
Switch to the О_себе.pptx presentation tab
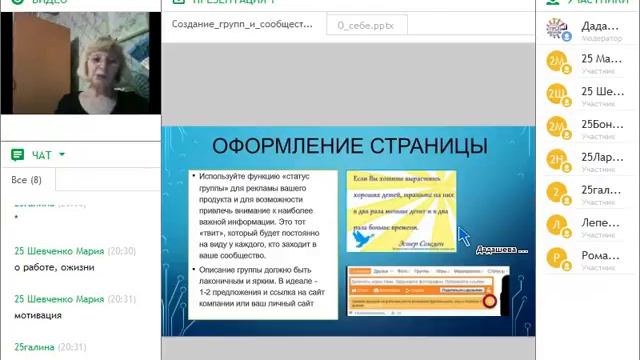coord(366,25)
